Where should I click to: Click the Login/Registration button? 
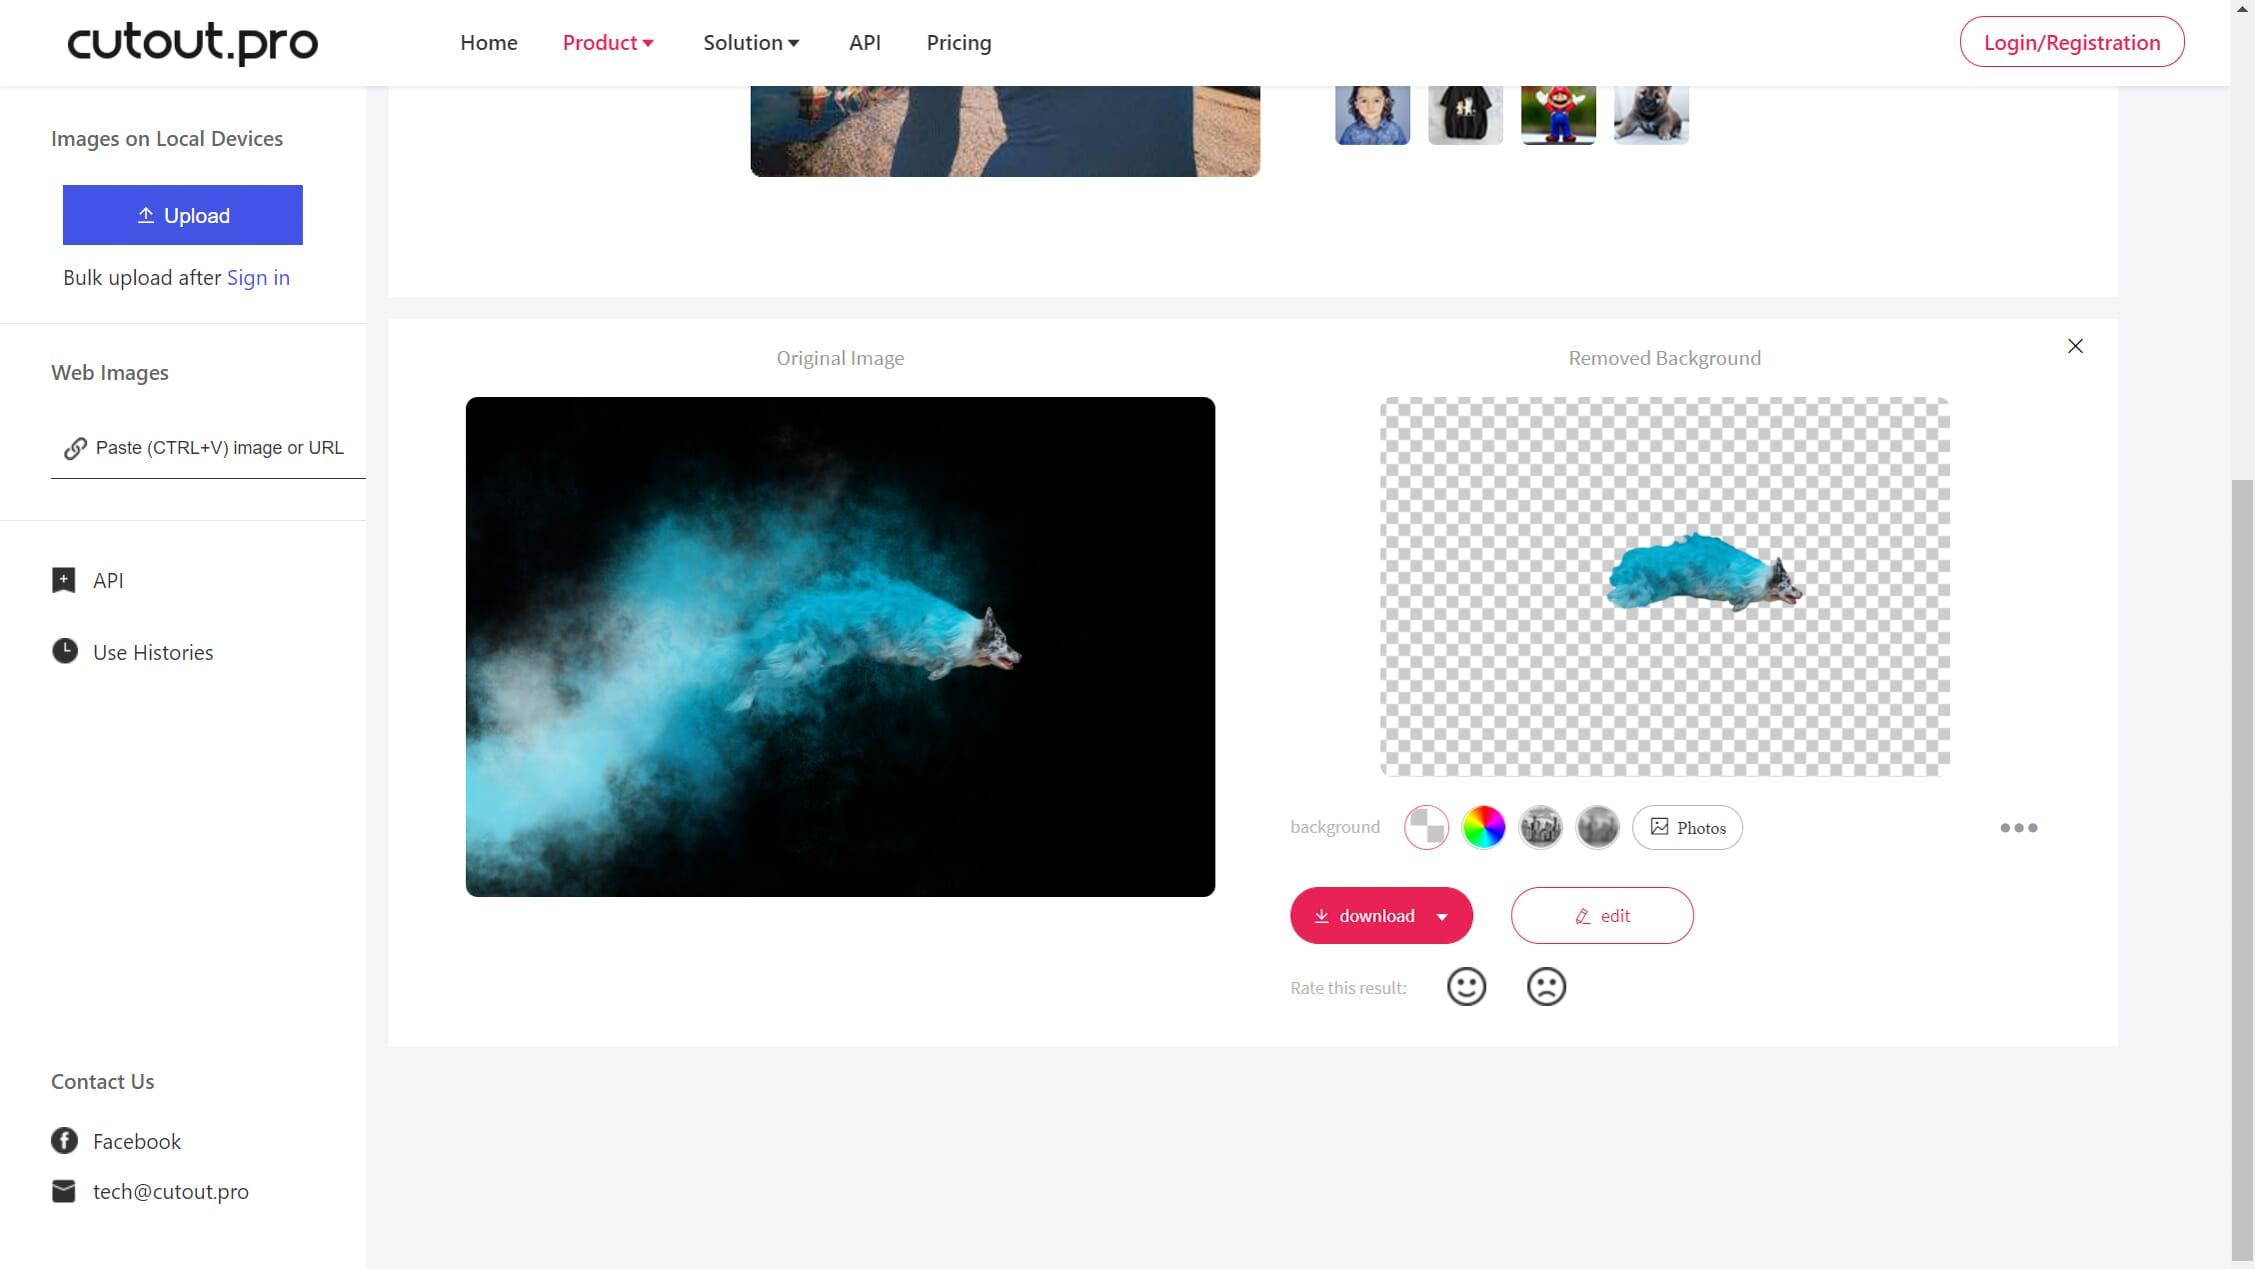pyautogui.click(x=2071, y=42)
